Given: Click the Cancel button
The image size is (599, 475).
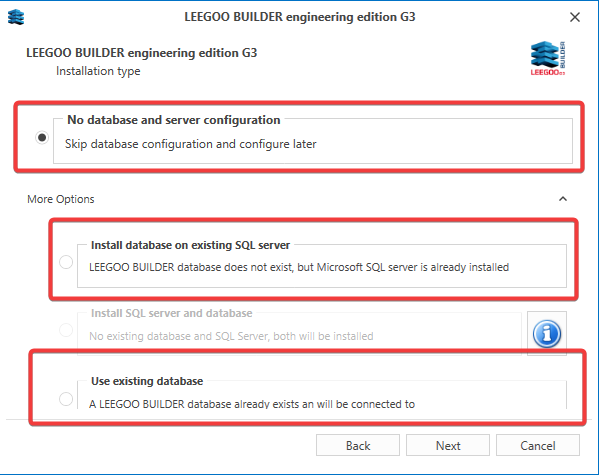Looking at the screenshot, I should [538, 445].
